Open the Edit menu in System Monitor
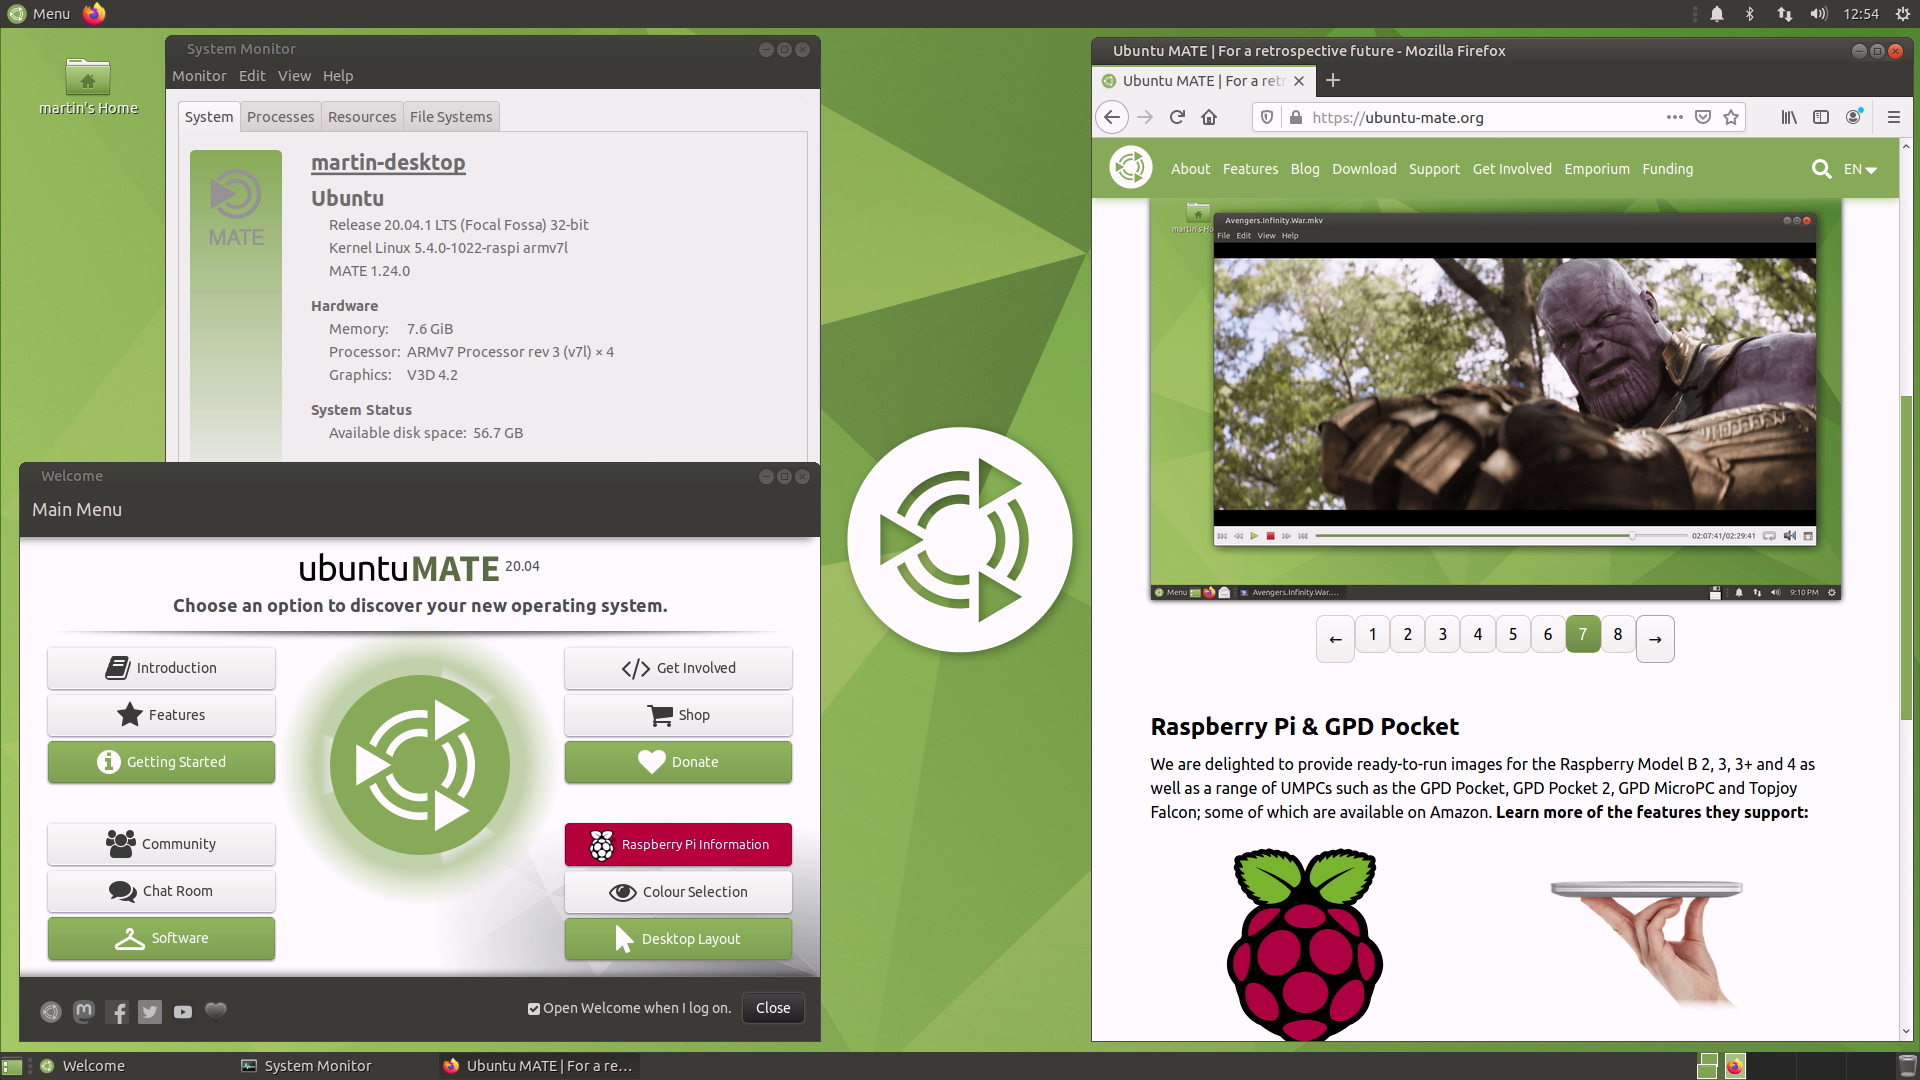This screenshot has height=1080, width=1920. pos(251,75)
